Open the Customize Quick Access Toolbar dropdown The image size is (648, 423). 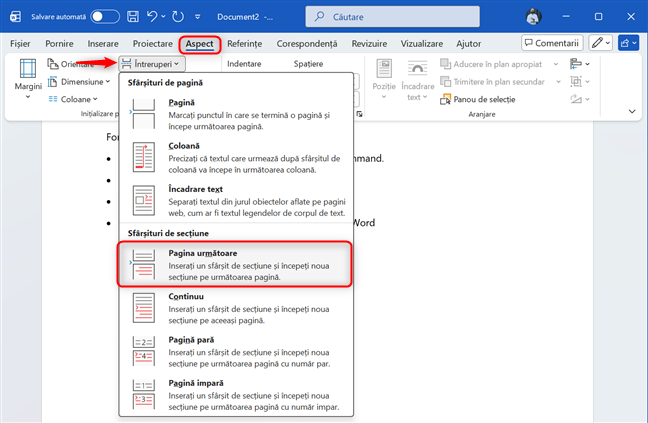(198, 17)
